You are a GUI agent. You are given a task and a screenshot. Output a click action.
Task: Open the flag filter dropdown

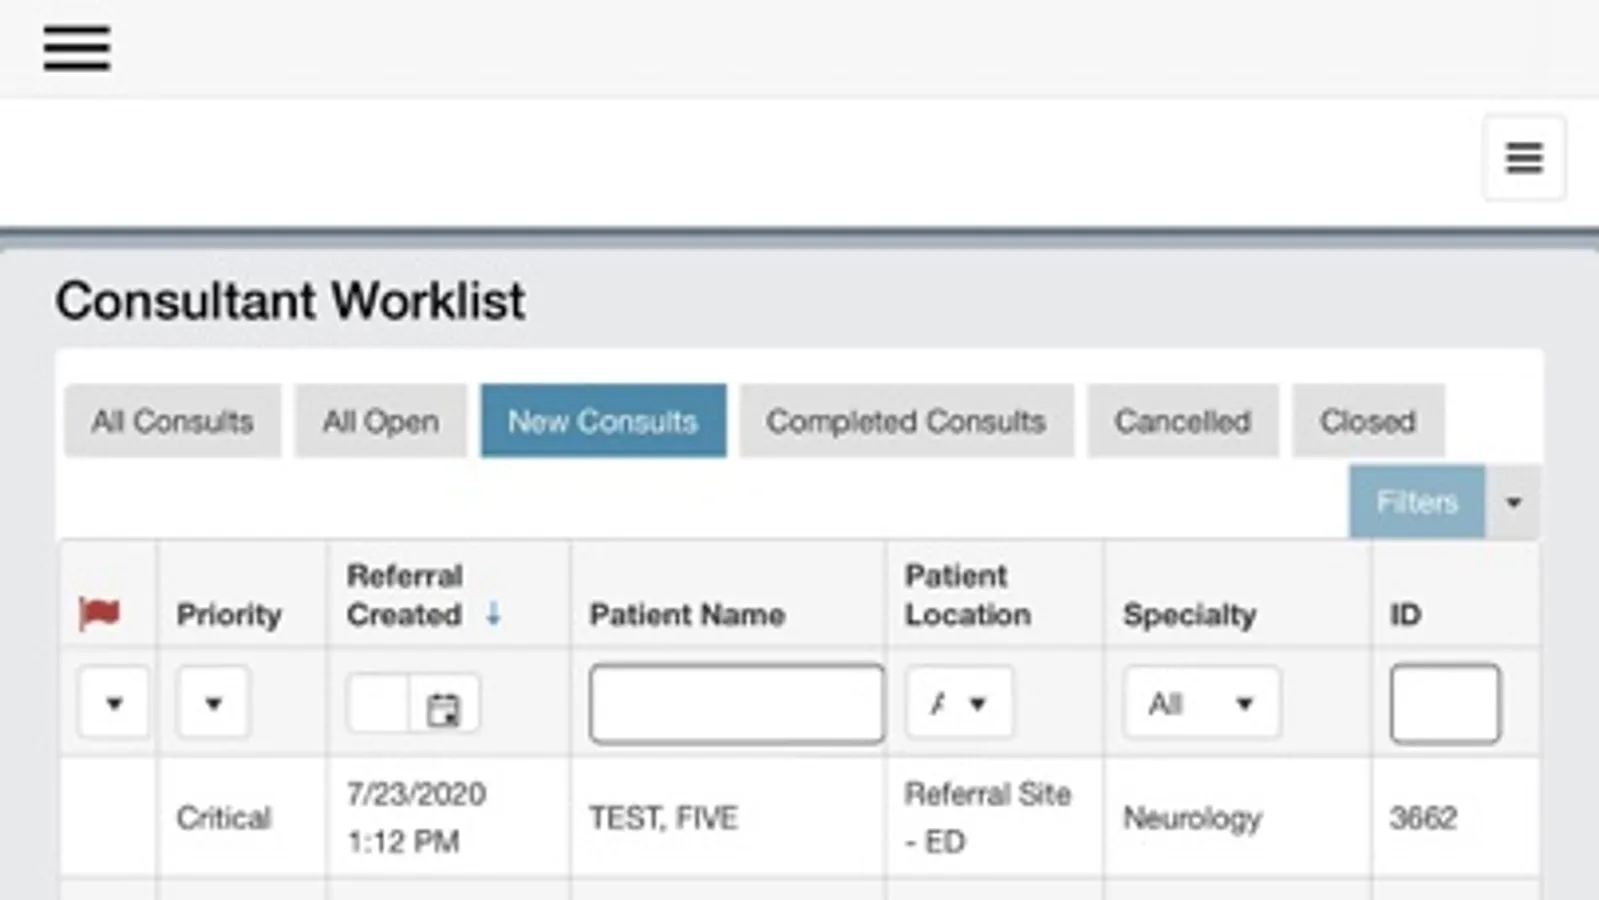coord(113,703)
